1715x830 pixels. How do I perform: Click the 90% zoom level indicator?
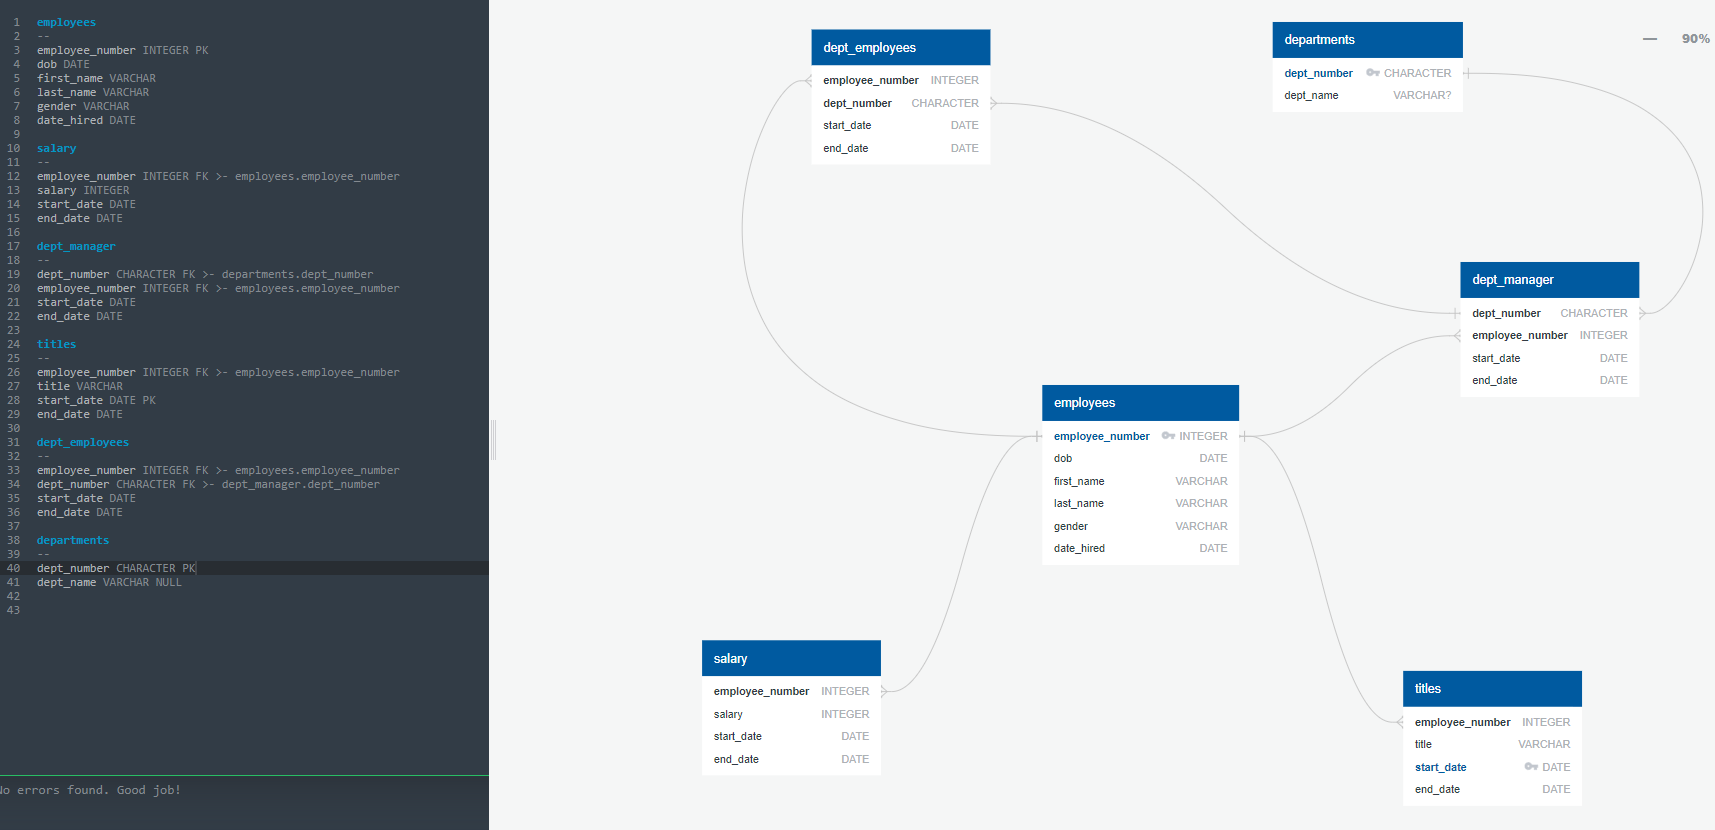coord(1696,39)
